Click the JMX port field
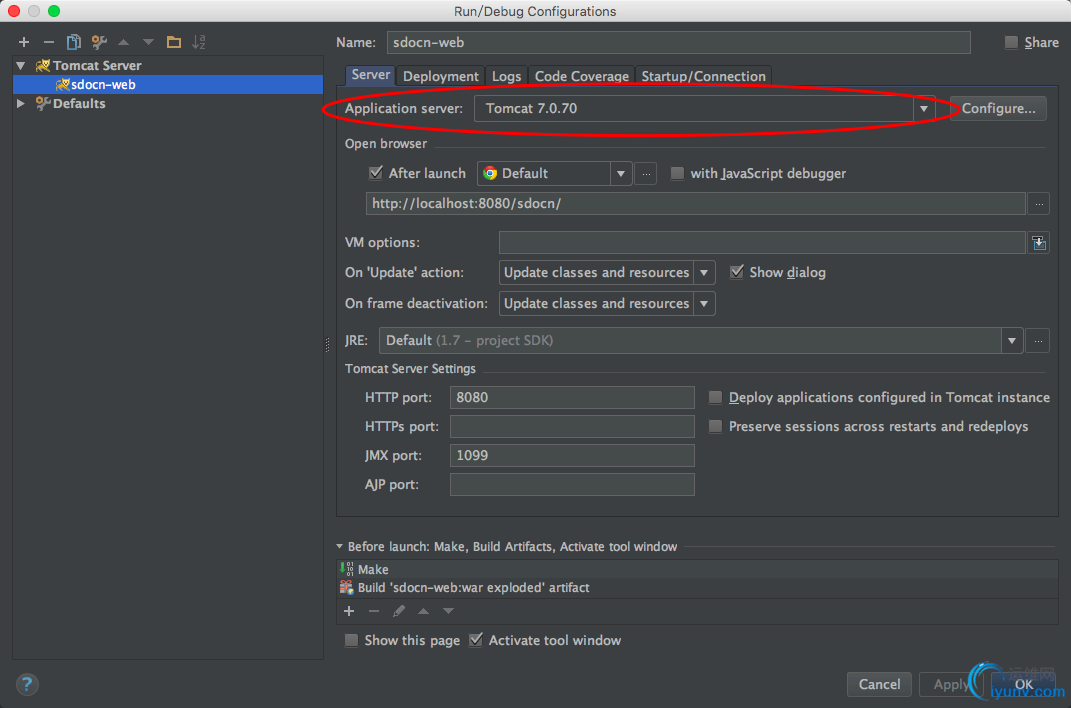 pyautogui.click(x=572, y=455)
